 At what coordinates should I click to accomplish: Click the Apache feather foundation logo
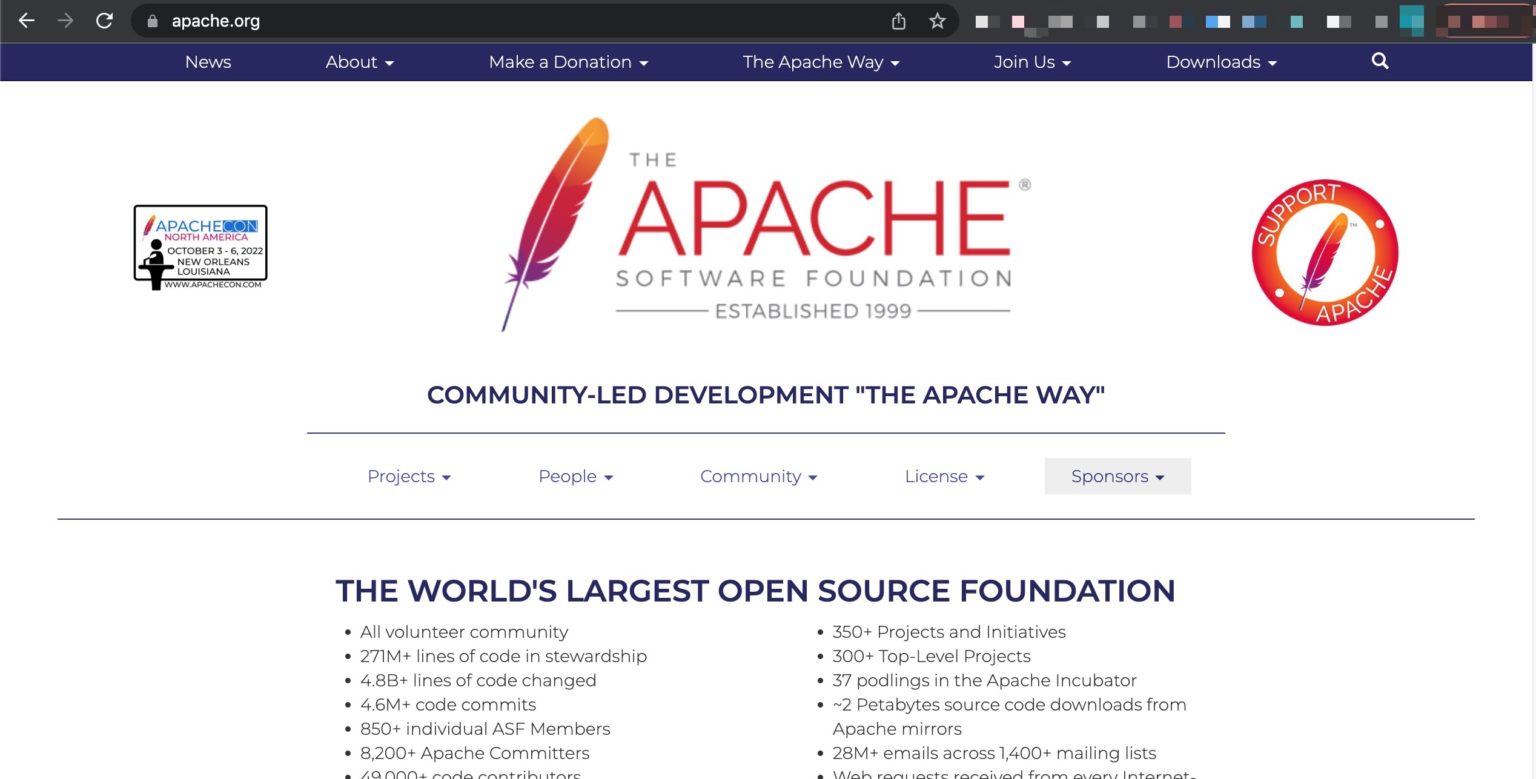(766, 222)
